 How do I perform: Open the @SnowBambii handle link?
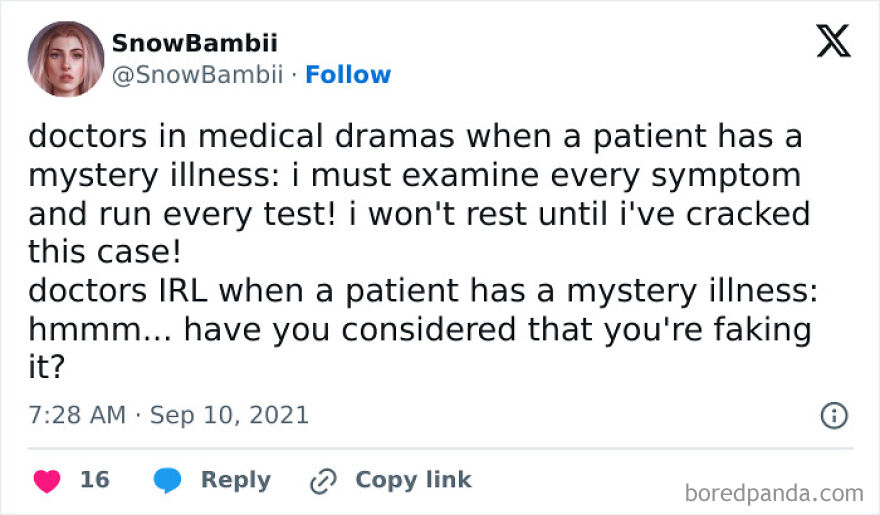pyautogui.click(x=197, y=75)
